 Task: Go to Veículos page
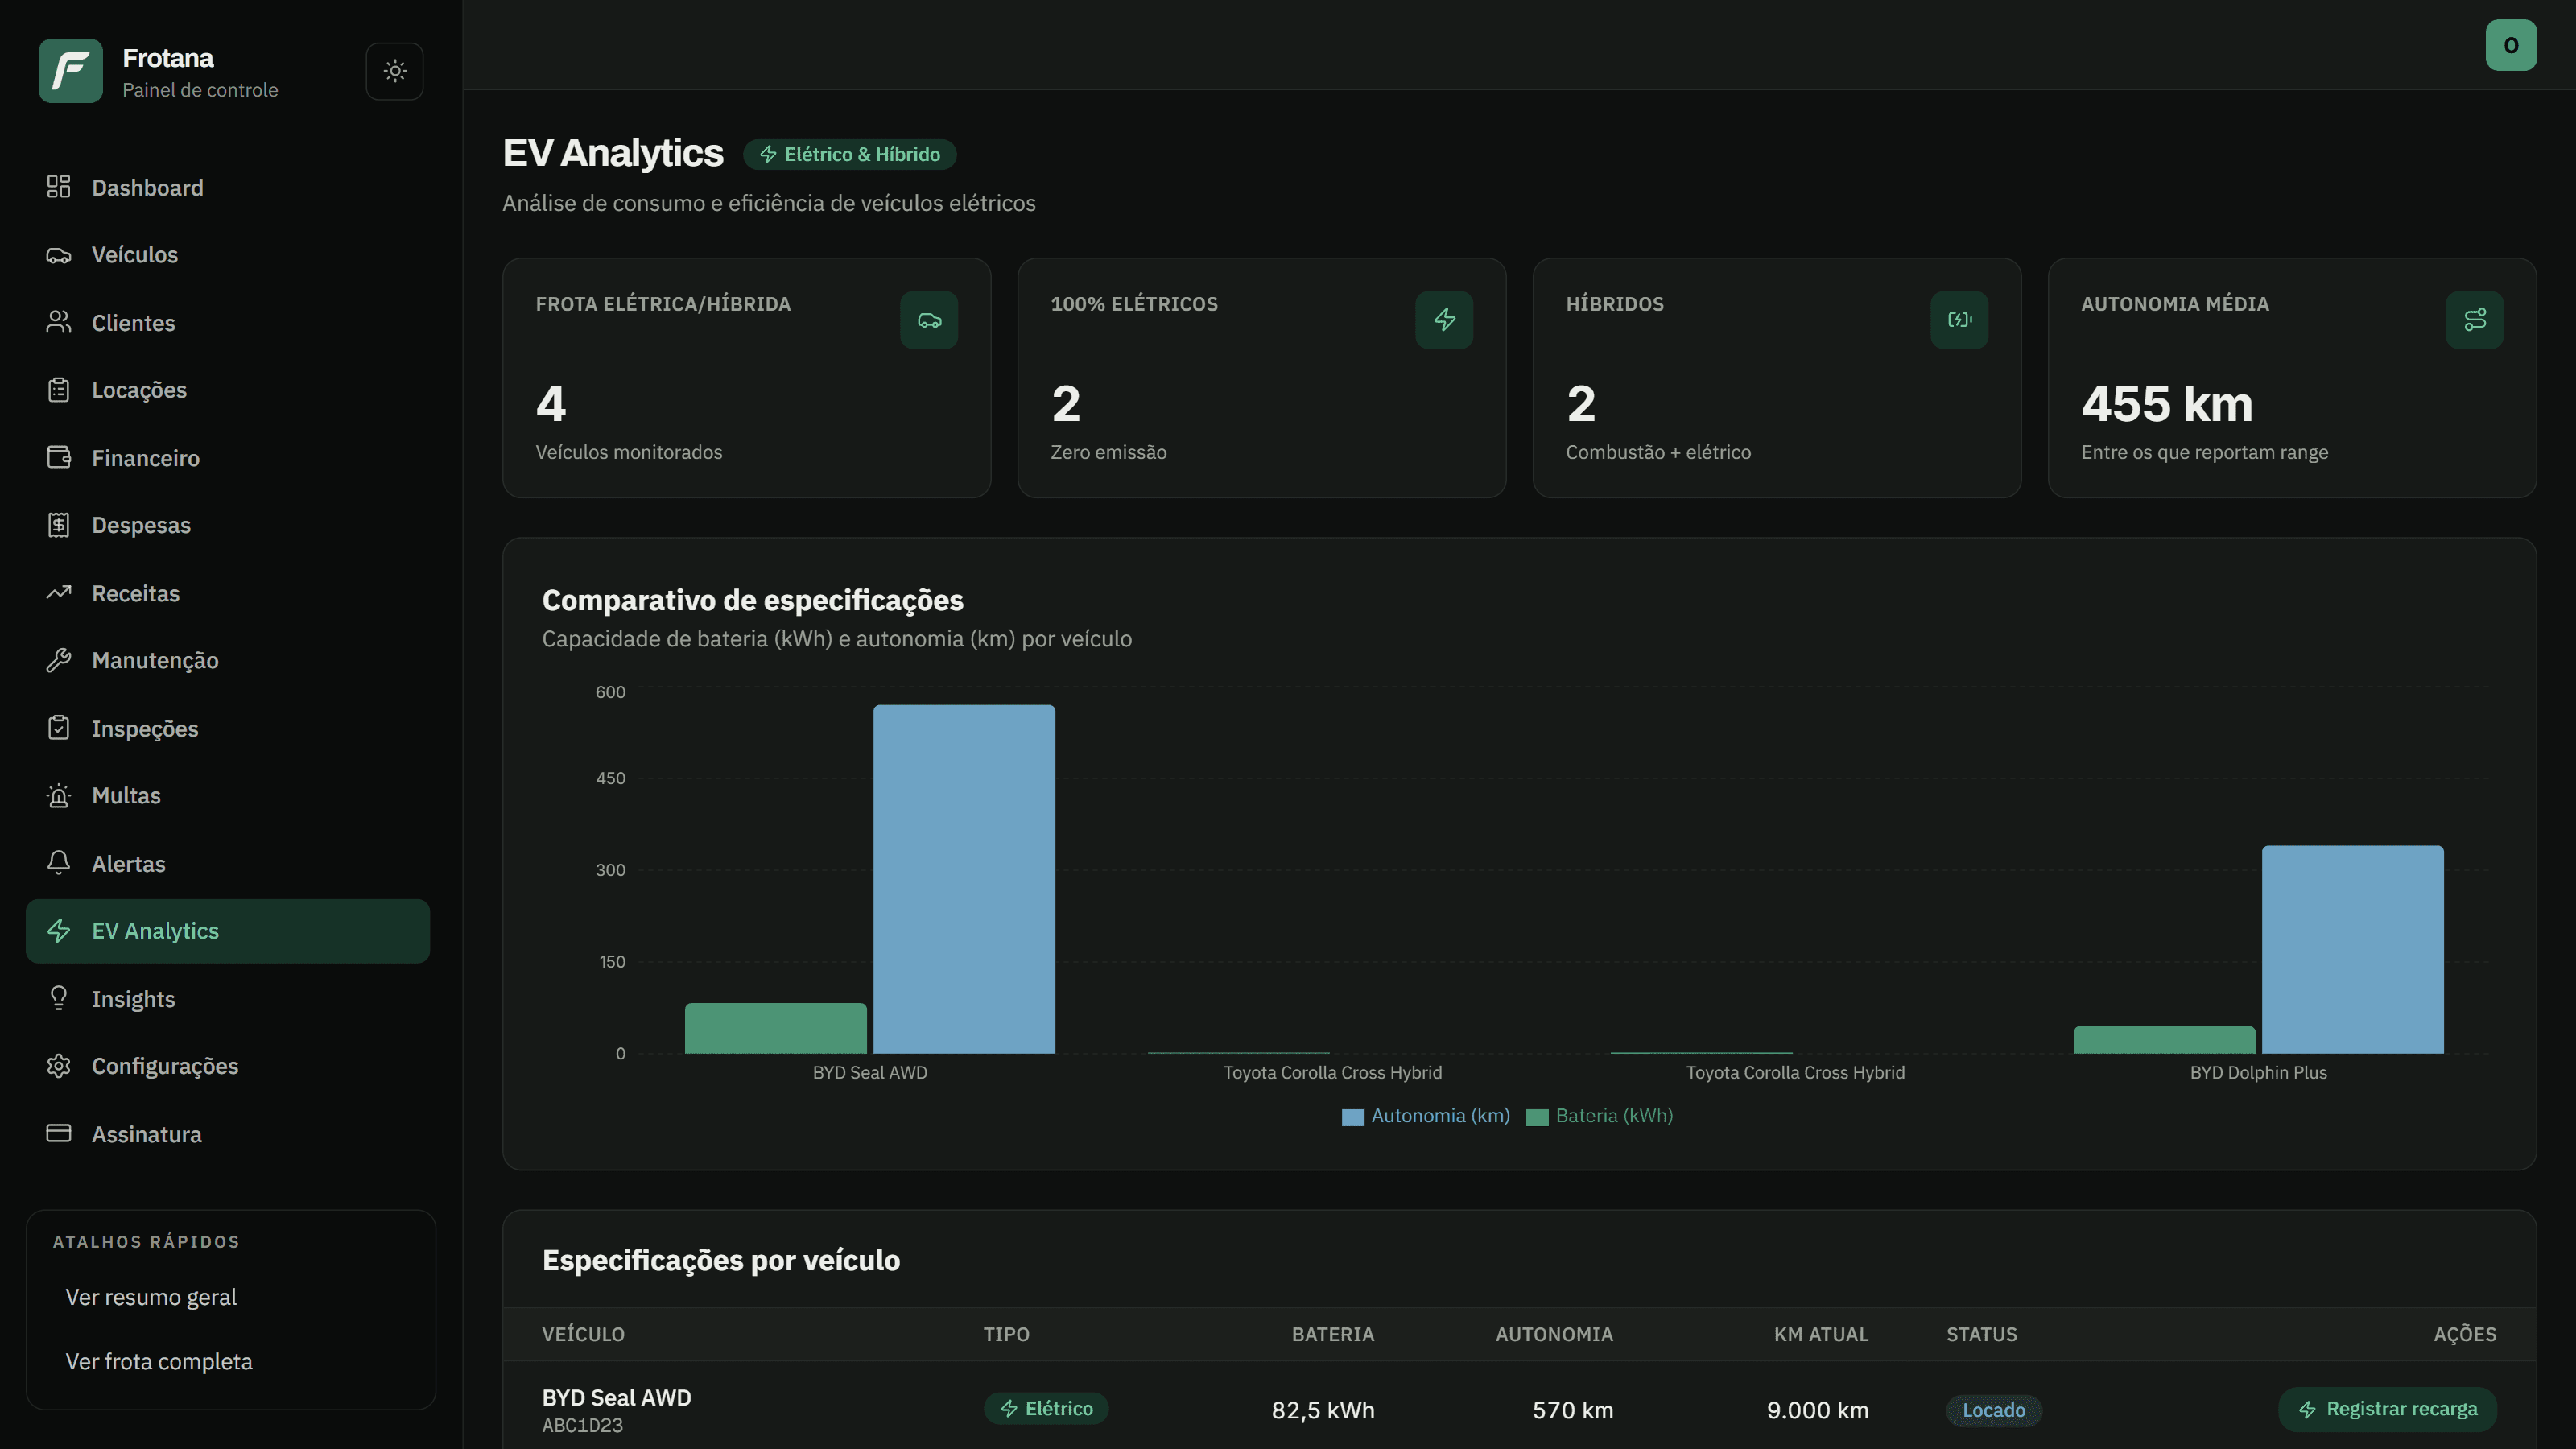228,255
